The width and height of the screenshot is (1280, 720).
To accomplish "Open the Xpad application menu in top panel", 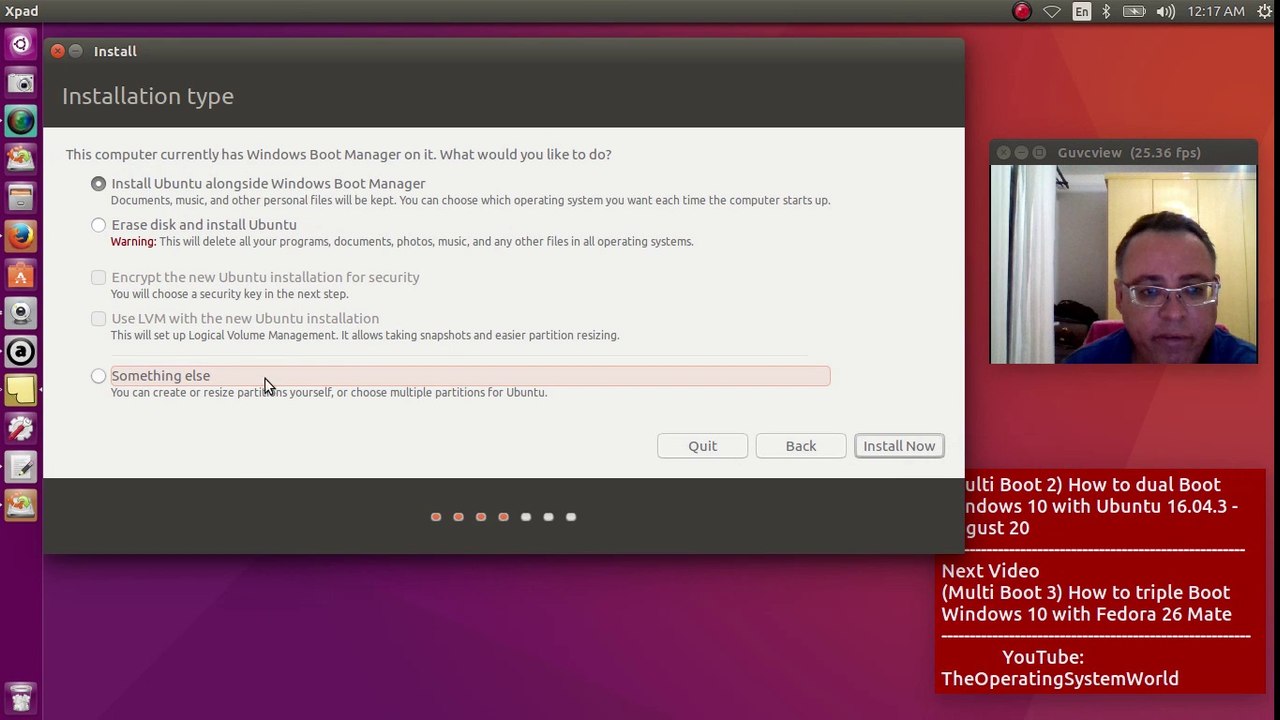I will click(21, 11).
